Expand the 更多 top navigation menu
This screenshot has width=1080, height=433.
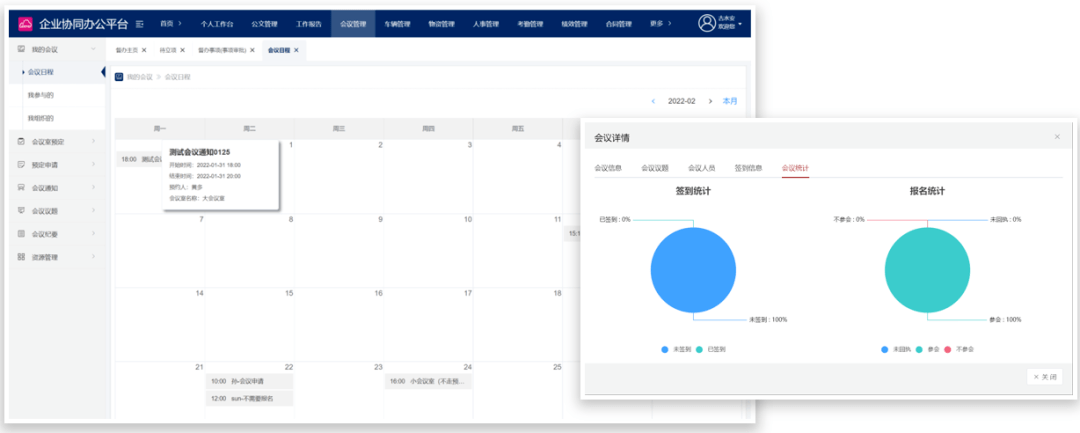pyautogui.click(x=689, y=23)
